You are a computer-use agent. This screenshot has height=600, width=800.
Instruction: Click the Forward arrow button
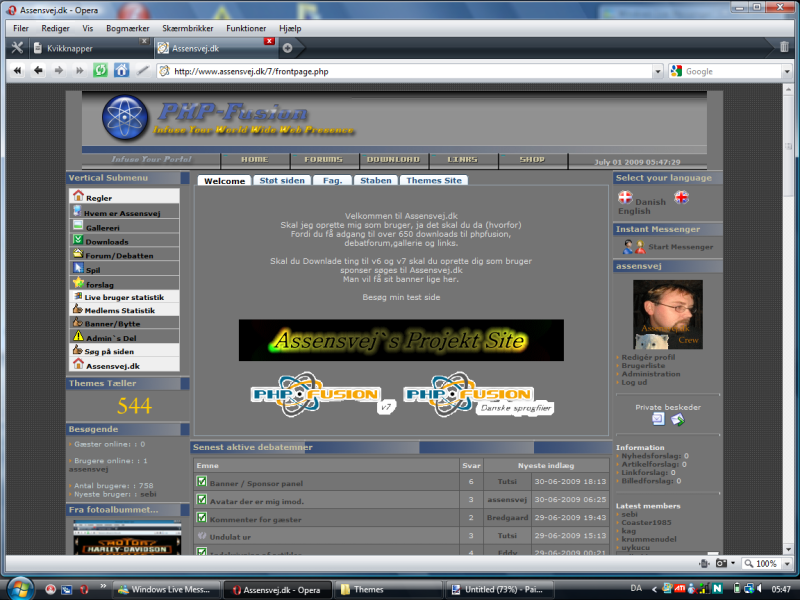pyautogui.click(x=59, y=70)
